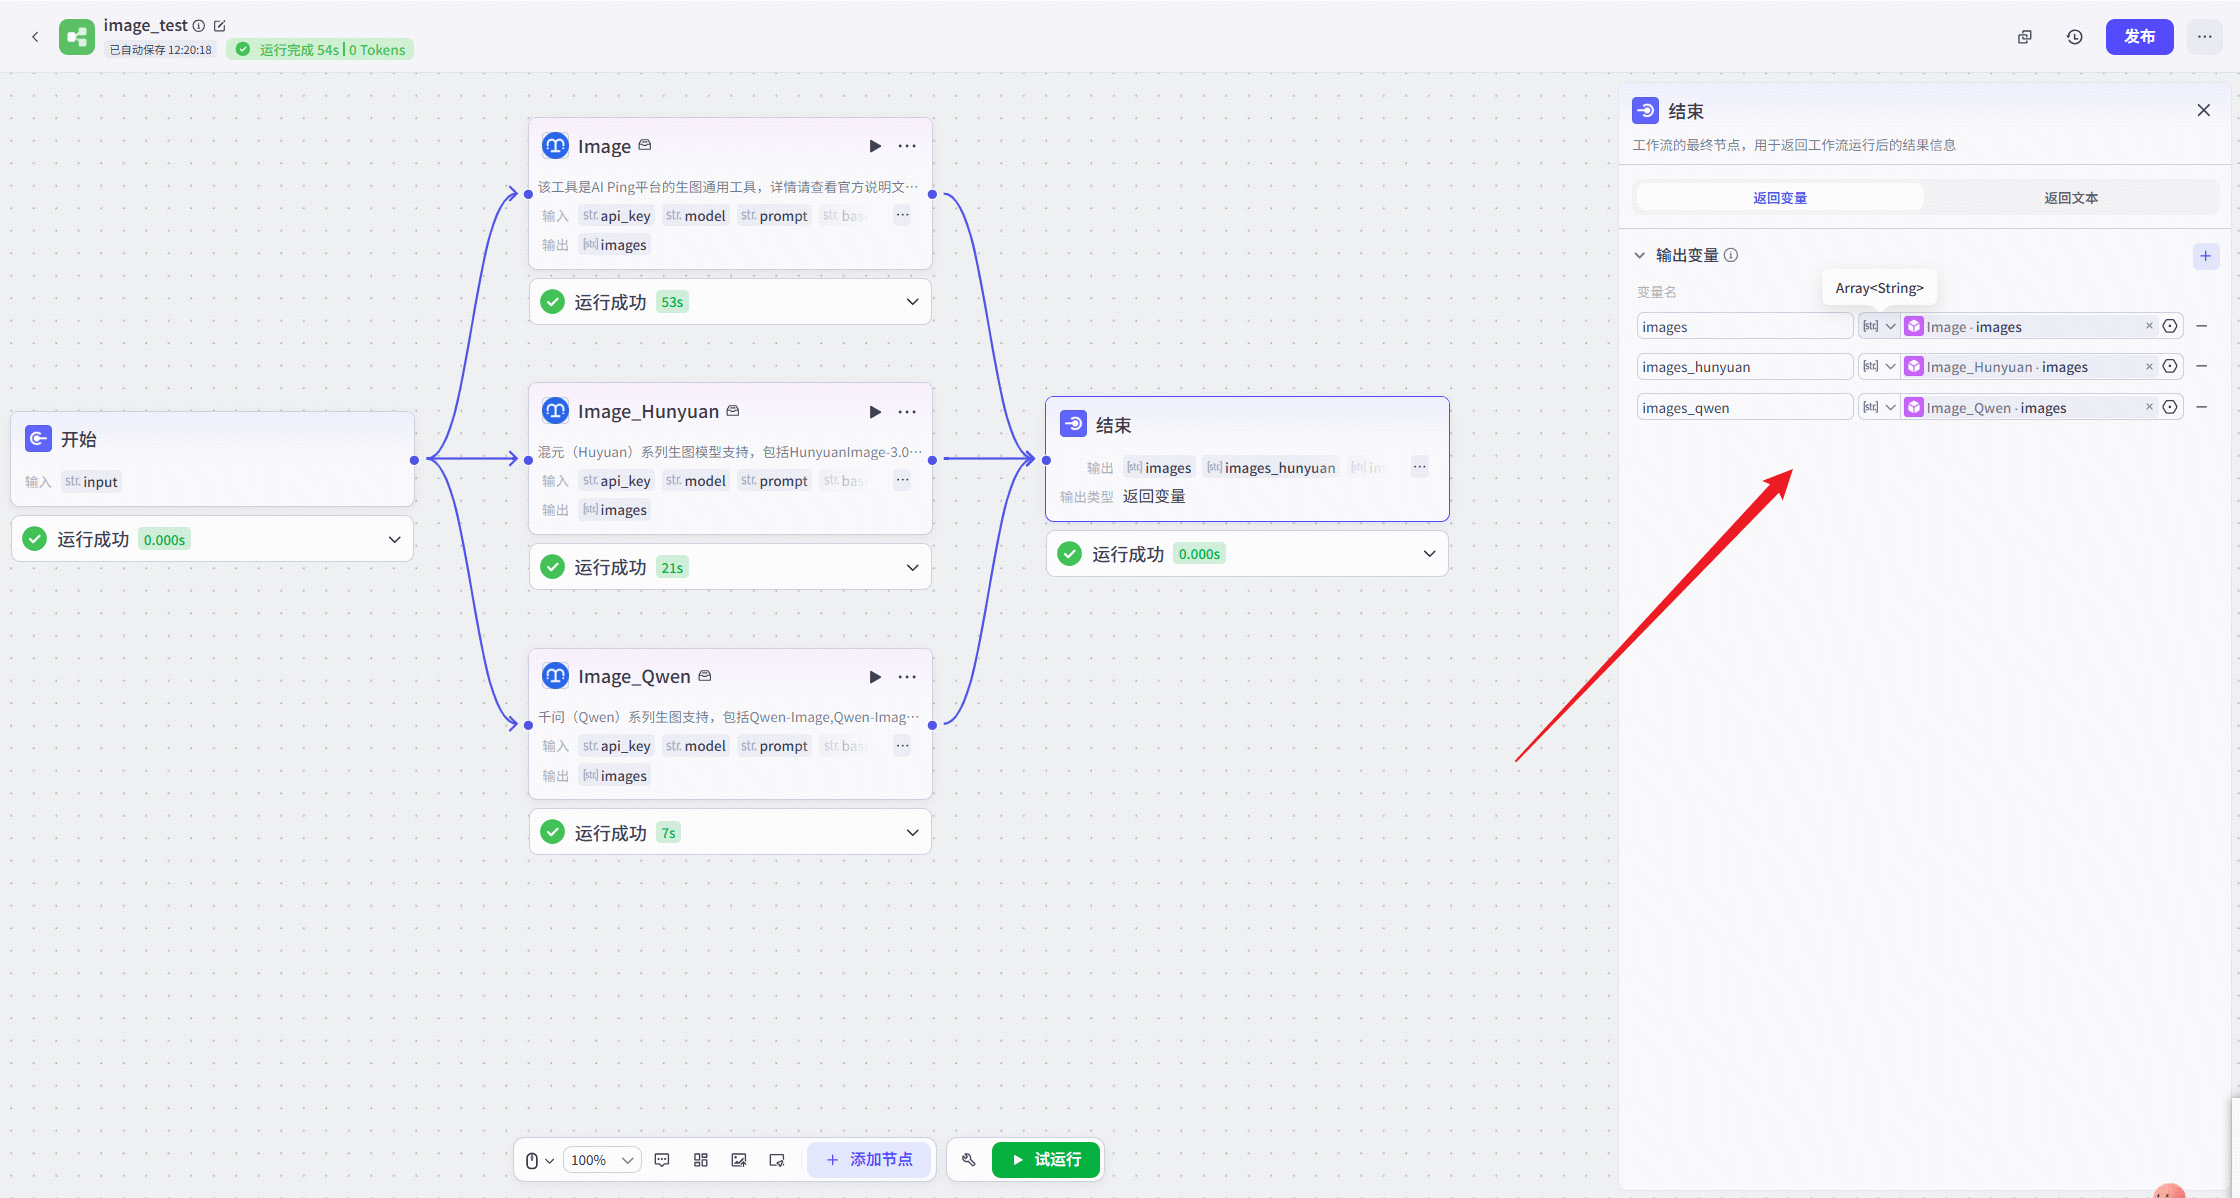This screenshot has width=2240, height=1198.
Task: Click the wrench debug icon
Action: (x=968, y=1160)
